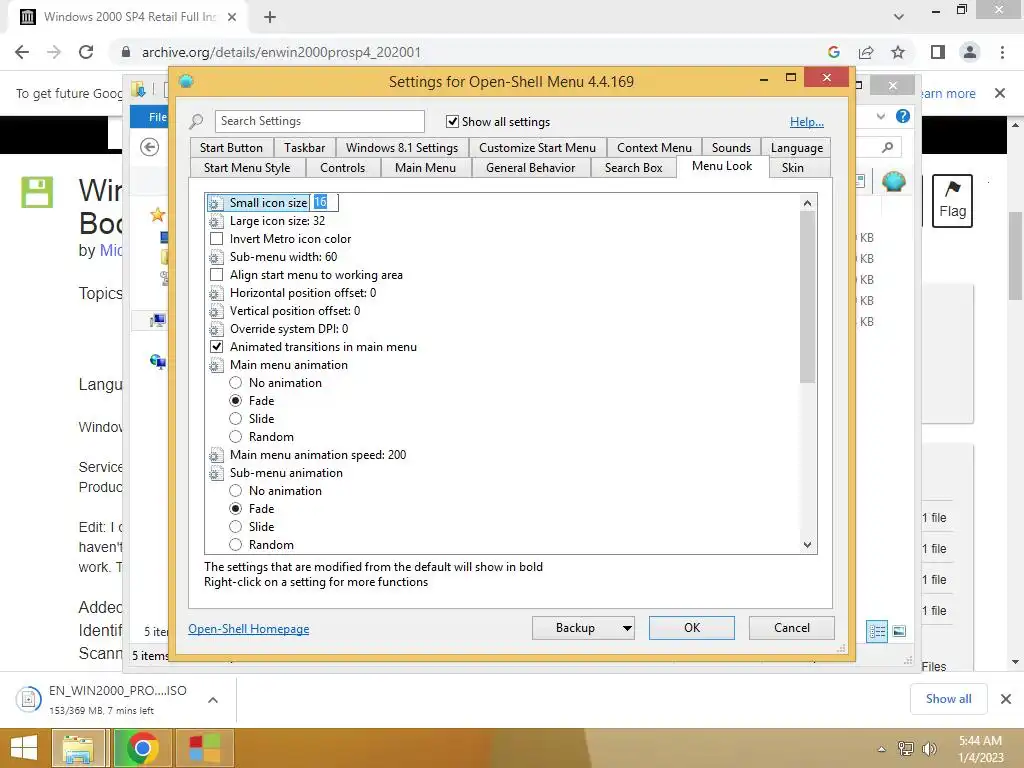Image resolution: width=1024 pixels, height=768 pixels.
Task: Open Chrome from the taskbar
Action: [x=142, y=748]
